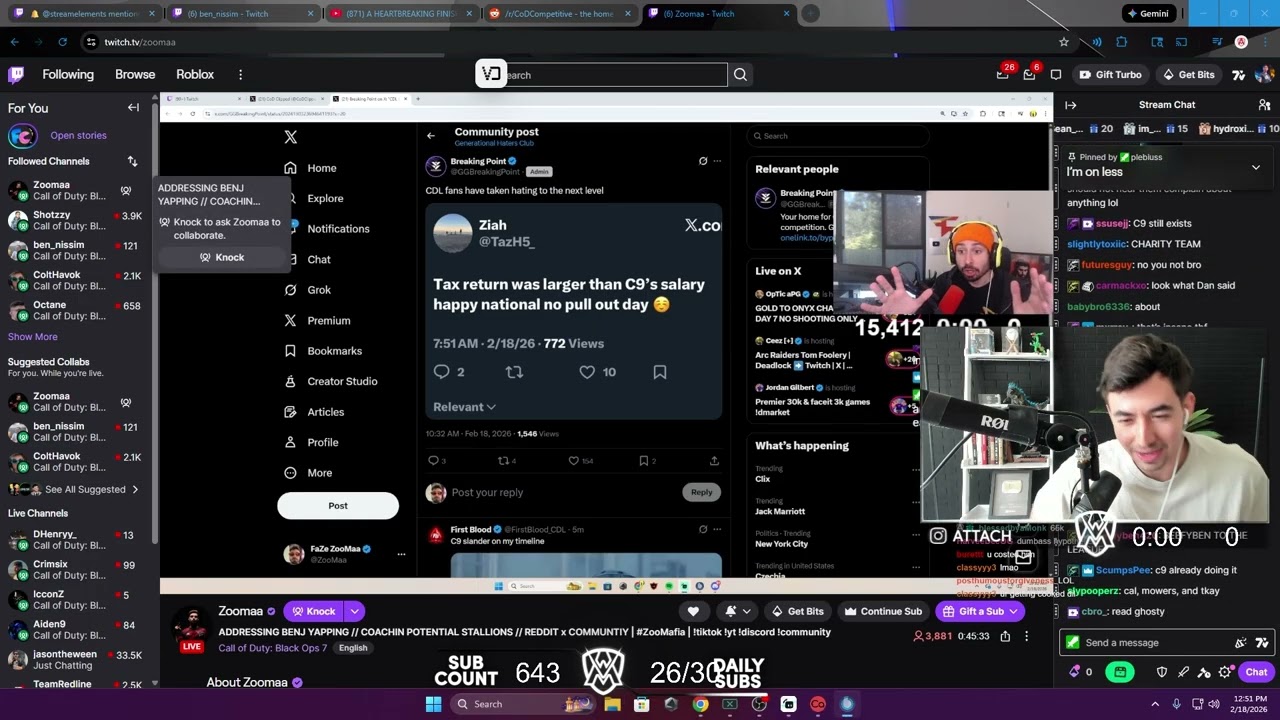Open Open stories link
Viewport: 1280px width, 720px height.
(x=78, y=136)
